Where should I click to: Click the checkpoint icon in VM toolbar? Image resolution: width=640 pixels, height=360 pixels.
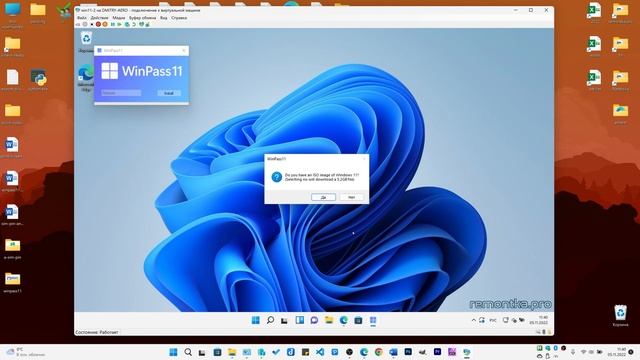tap(127, 24)
